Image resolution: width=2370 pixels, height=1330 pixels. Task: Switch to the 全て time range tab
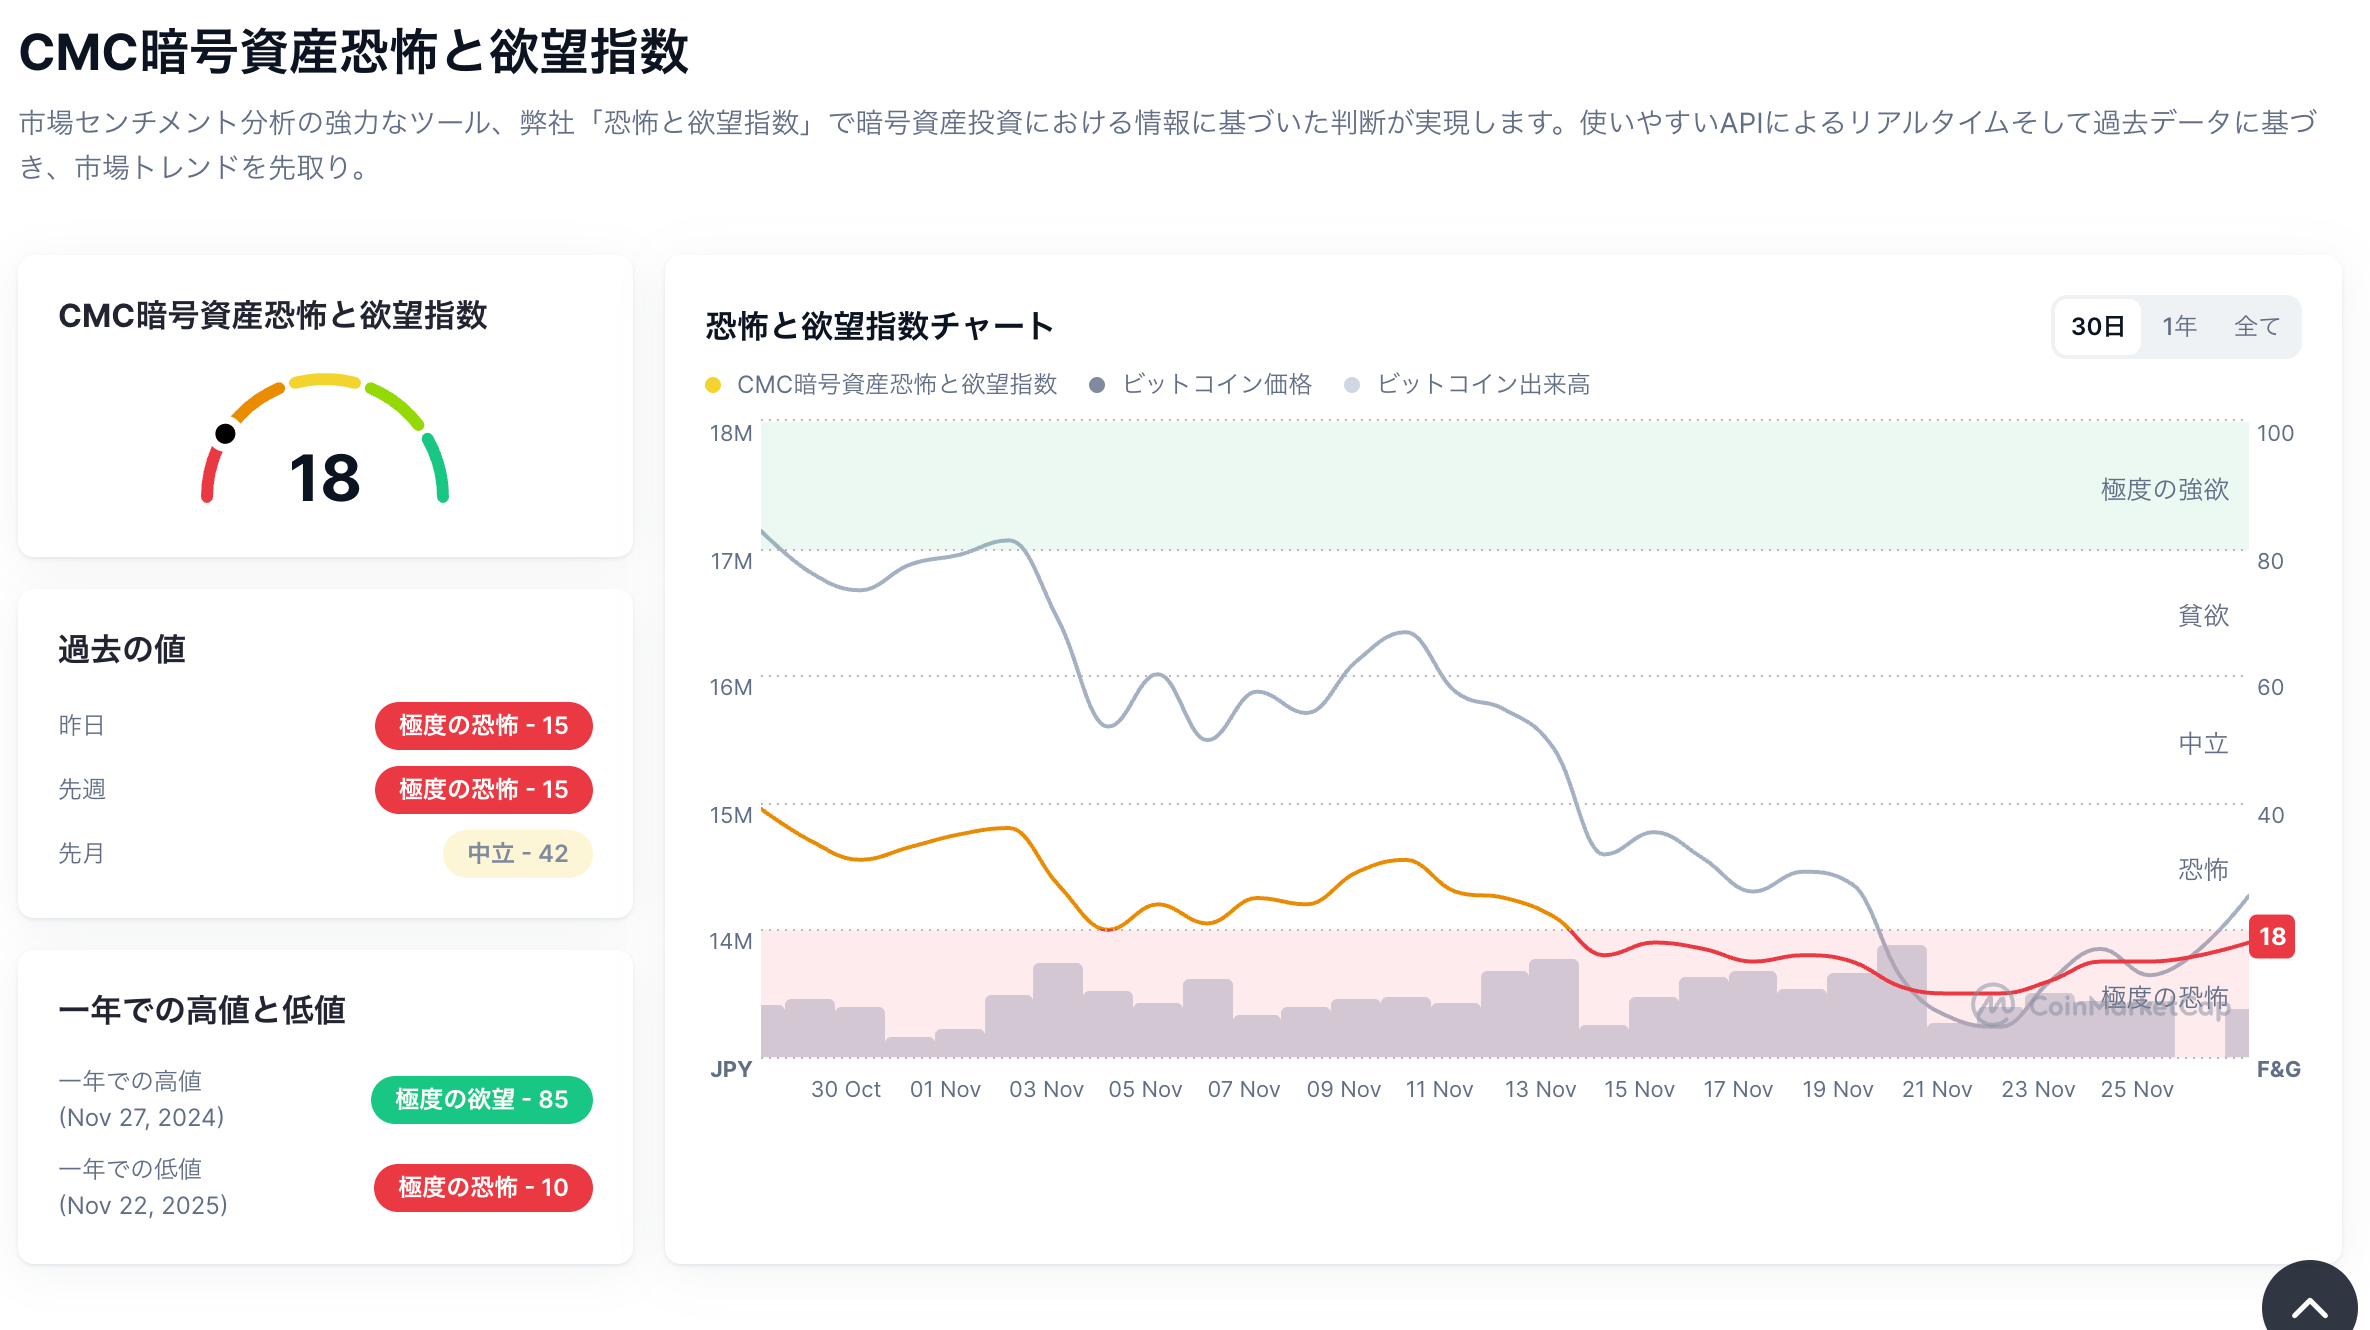tap(2257, 327)
